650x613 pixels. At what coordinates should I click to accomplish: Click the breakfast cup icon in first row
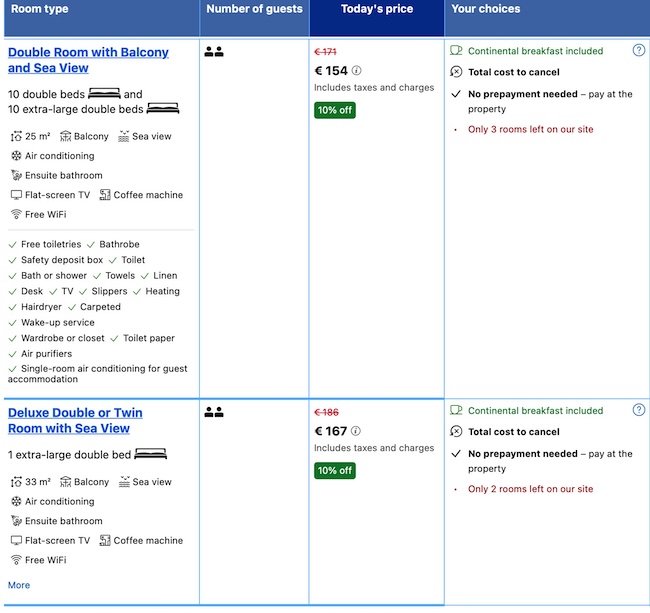[x=456, y=50]
